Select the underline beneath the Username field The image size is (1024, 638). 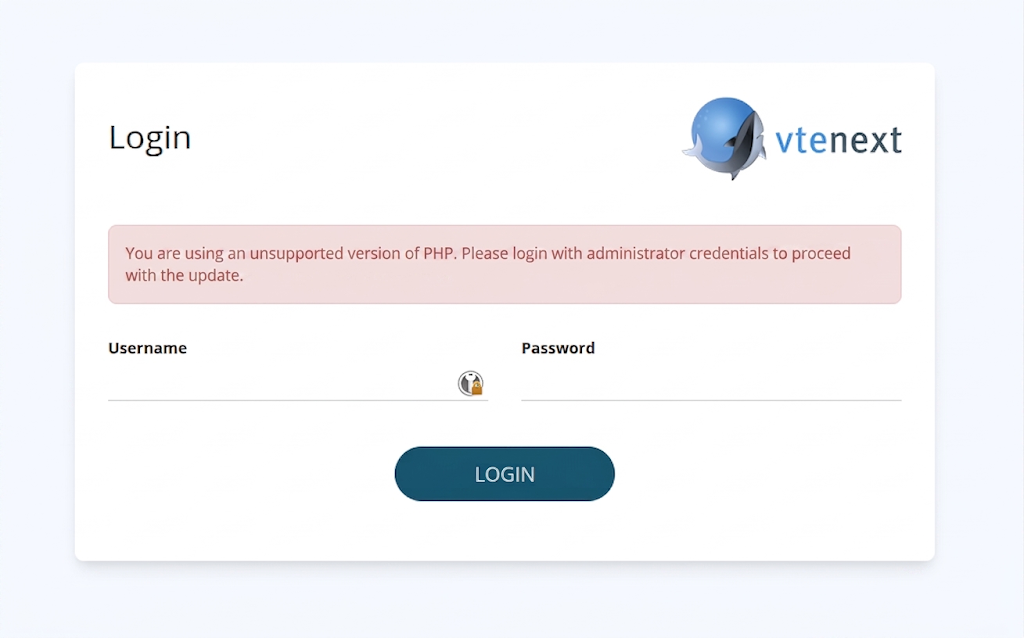point(298,400)
